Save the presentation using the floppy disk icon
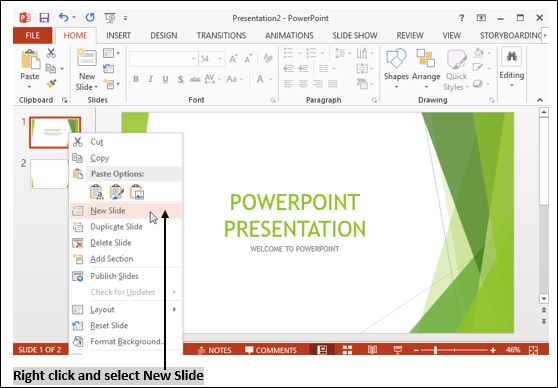The height and width of the screenshot is (388, 558). pos(44,17)
